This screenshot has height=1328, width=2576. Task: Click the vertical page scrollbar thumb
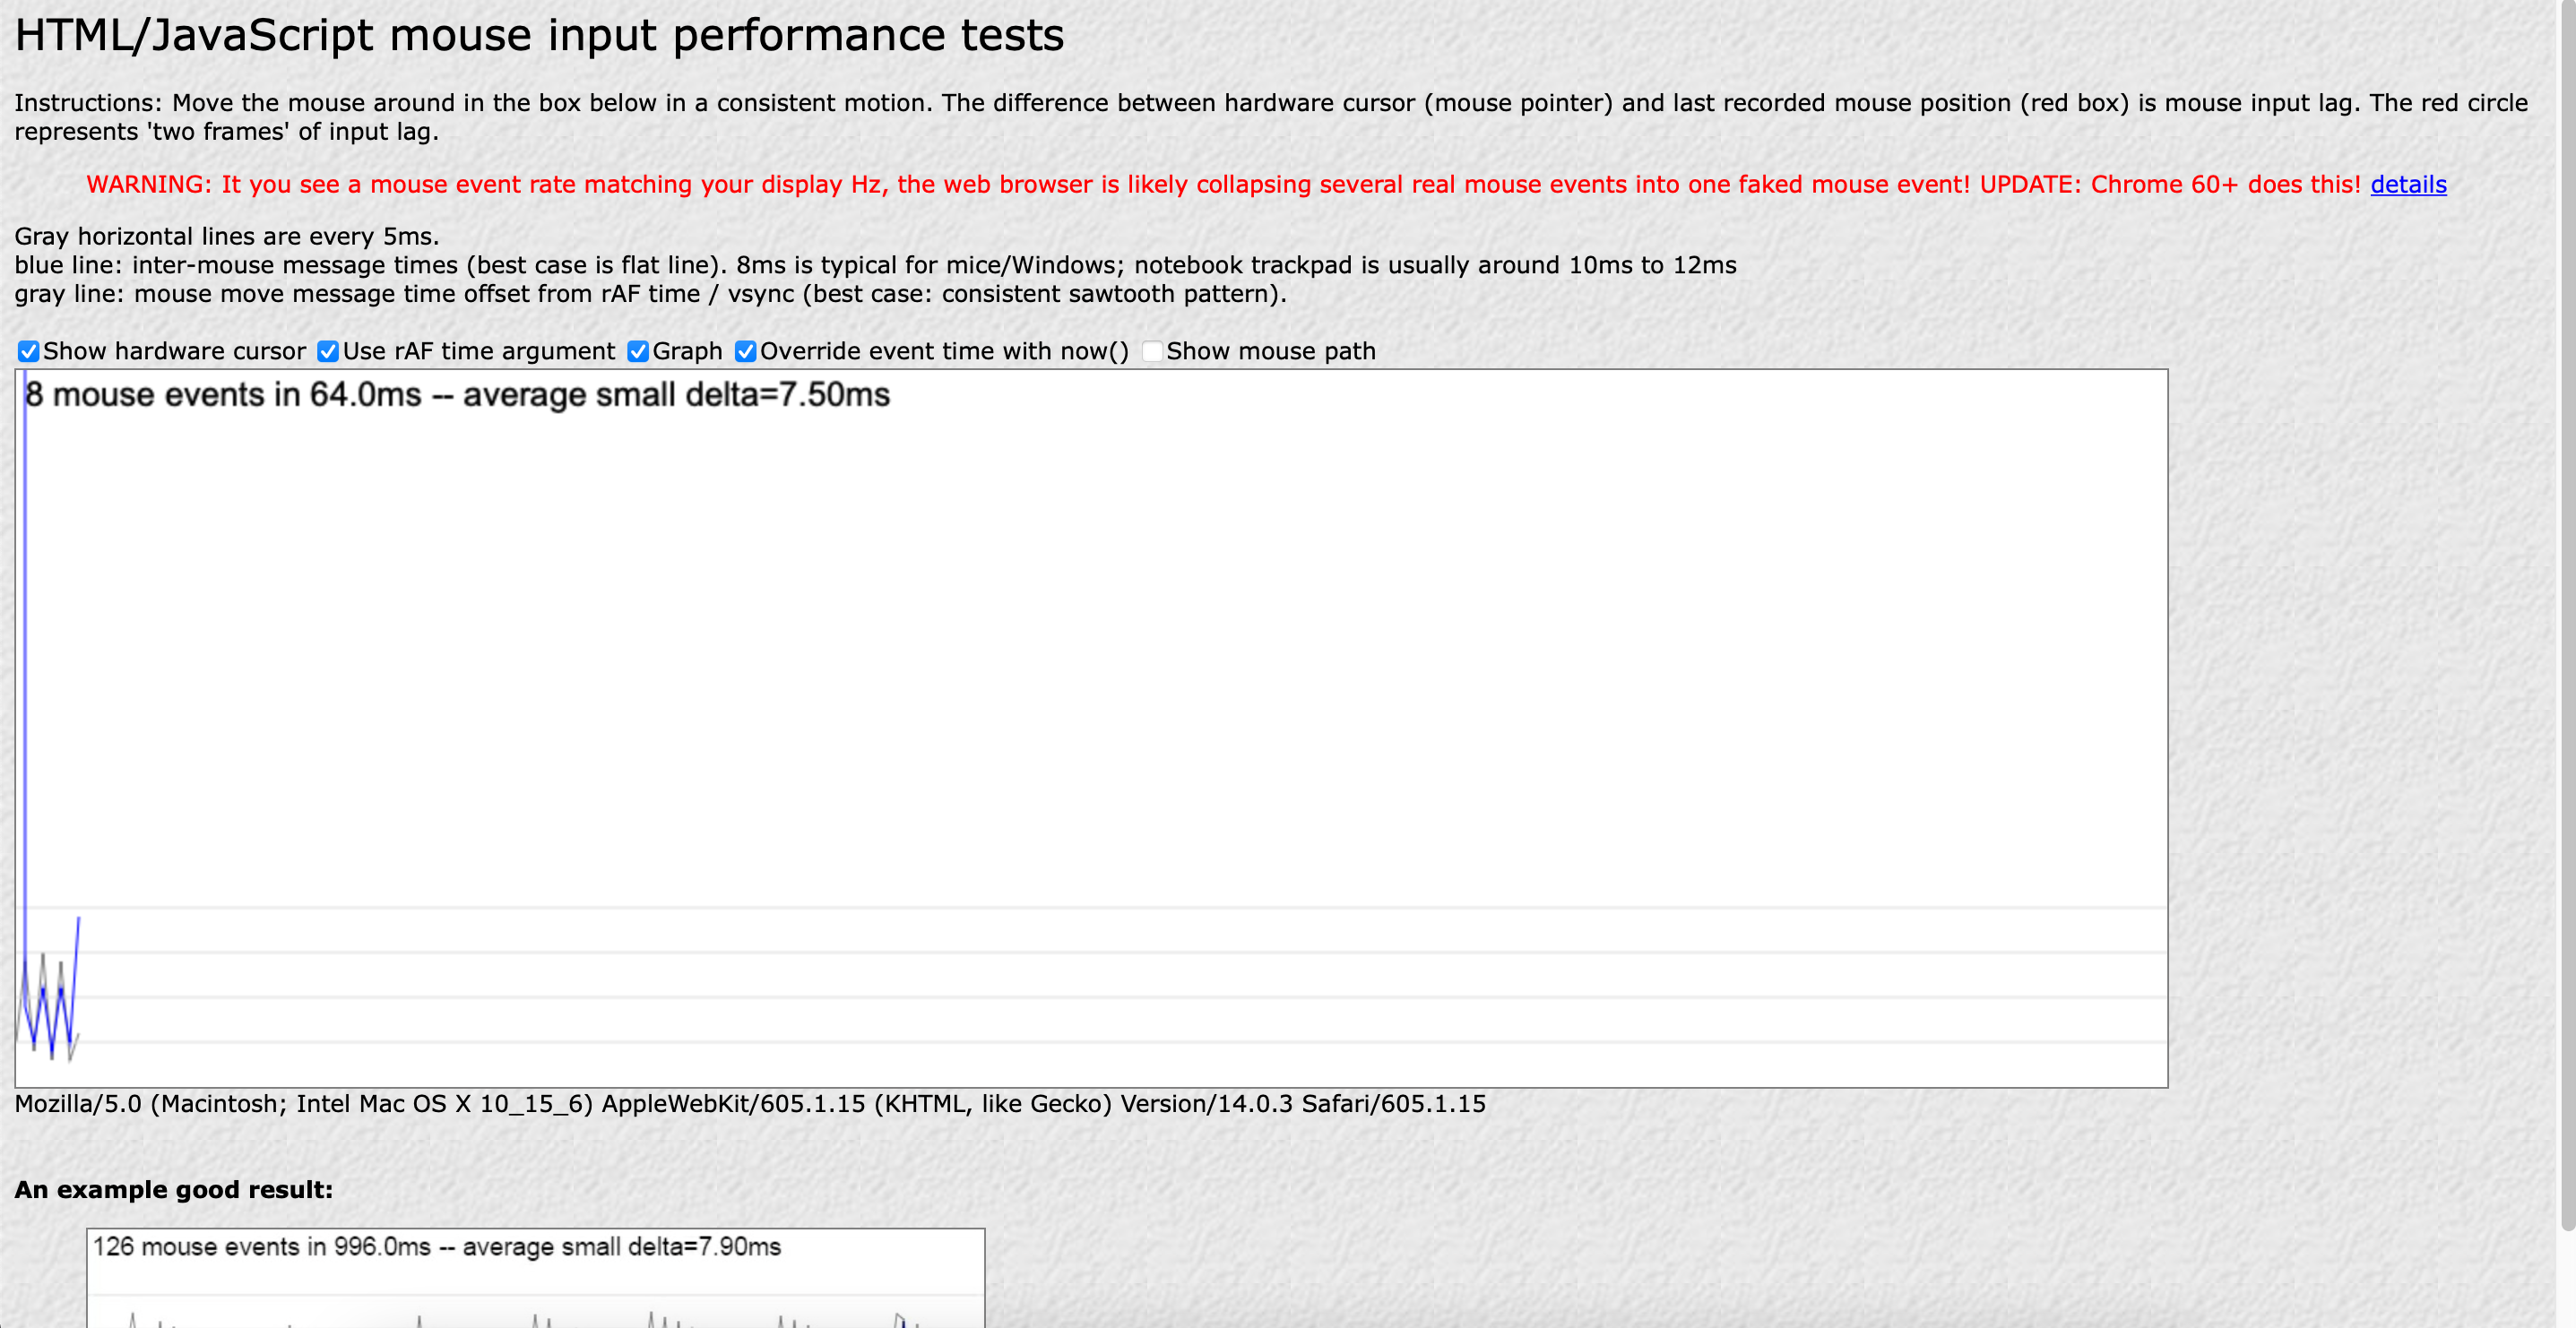point(2567,600)
